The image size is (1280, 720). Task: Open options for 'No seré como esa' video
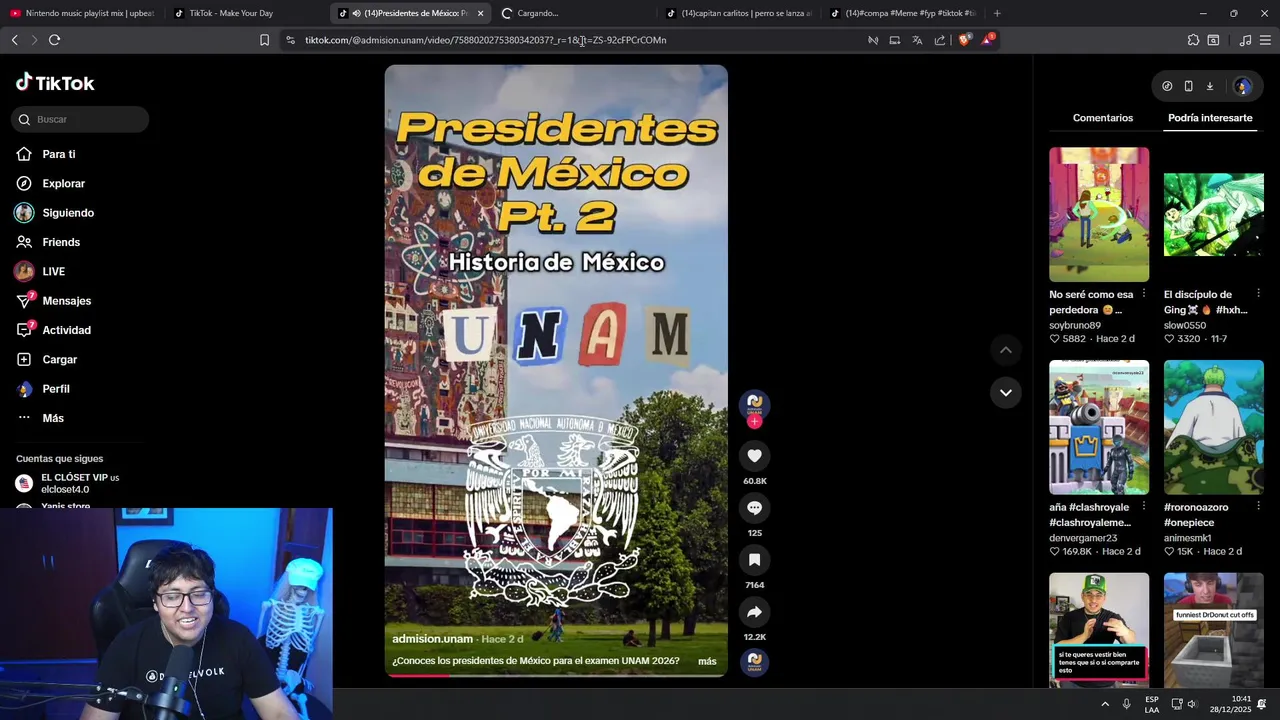tap(1144, 294)
